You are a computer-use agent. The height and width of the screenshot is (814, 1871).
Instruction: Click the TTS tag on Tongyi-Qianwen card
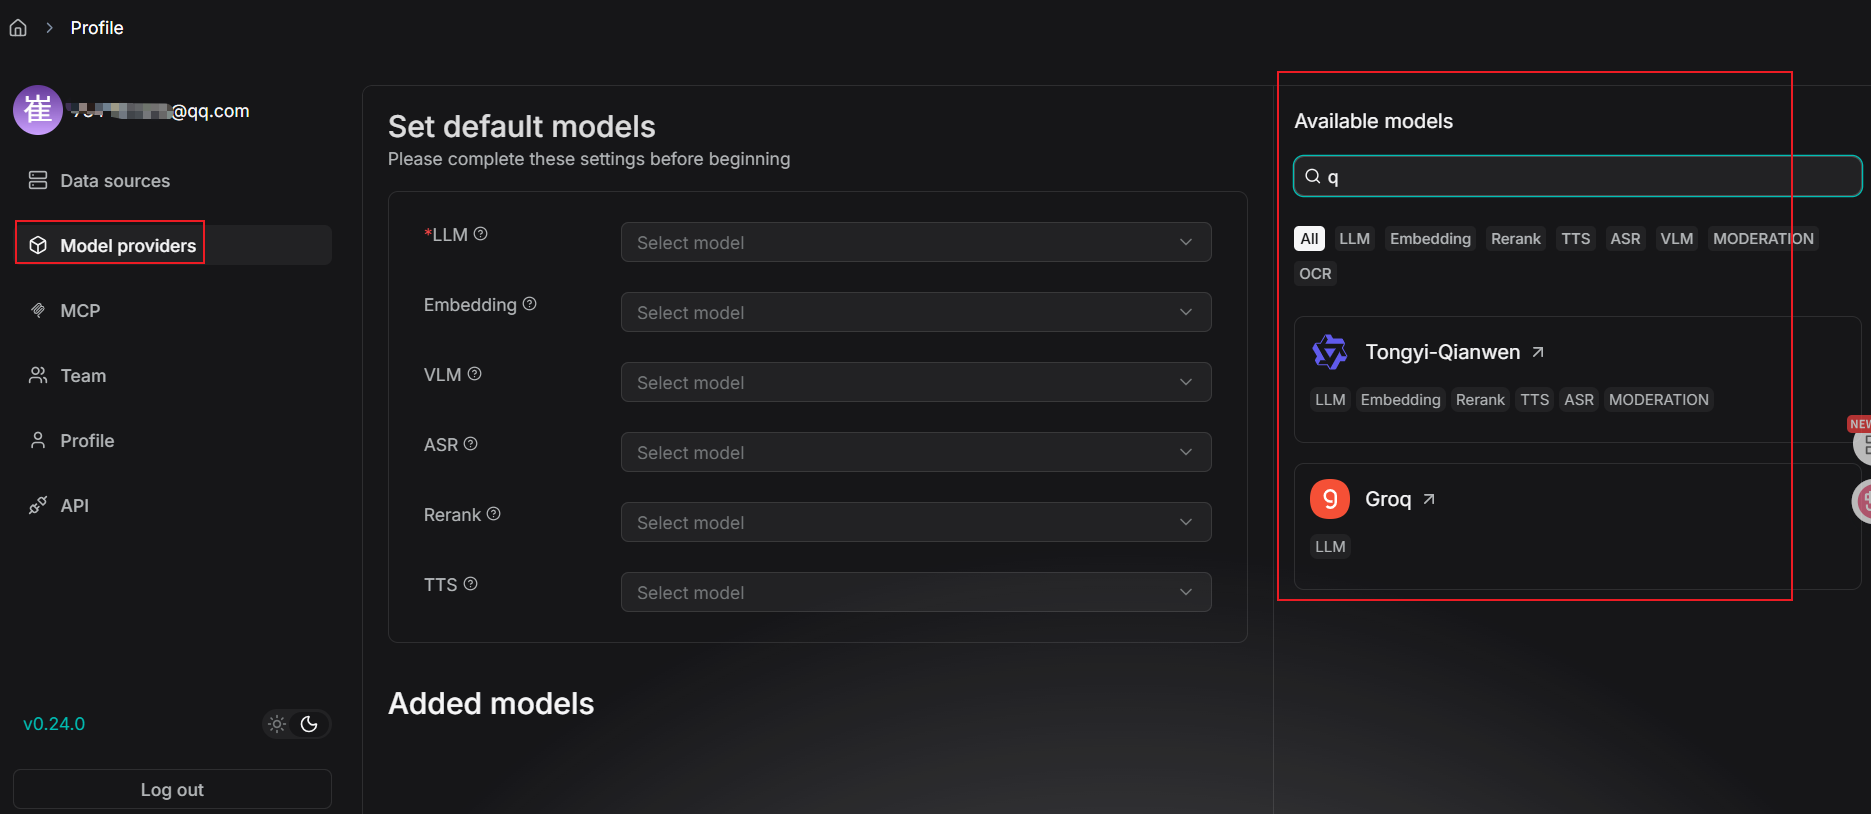1534,400
